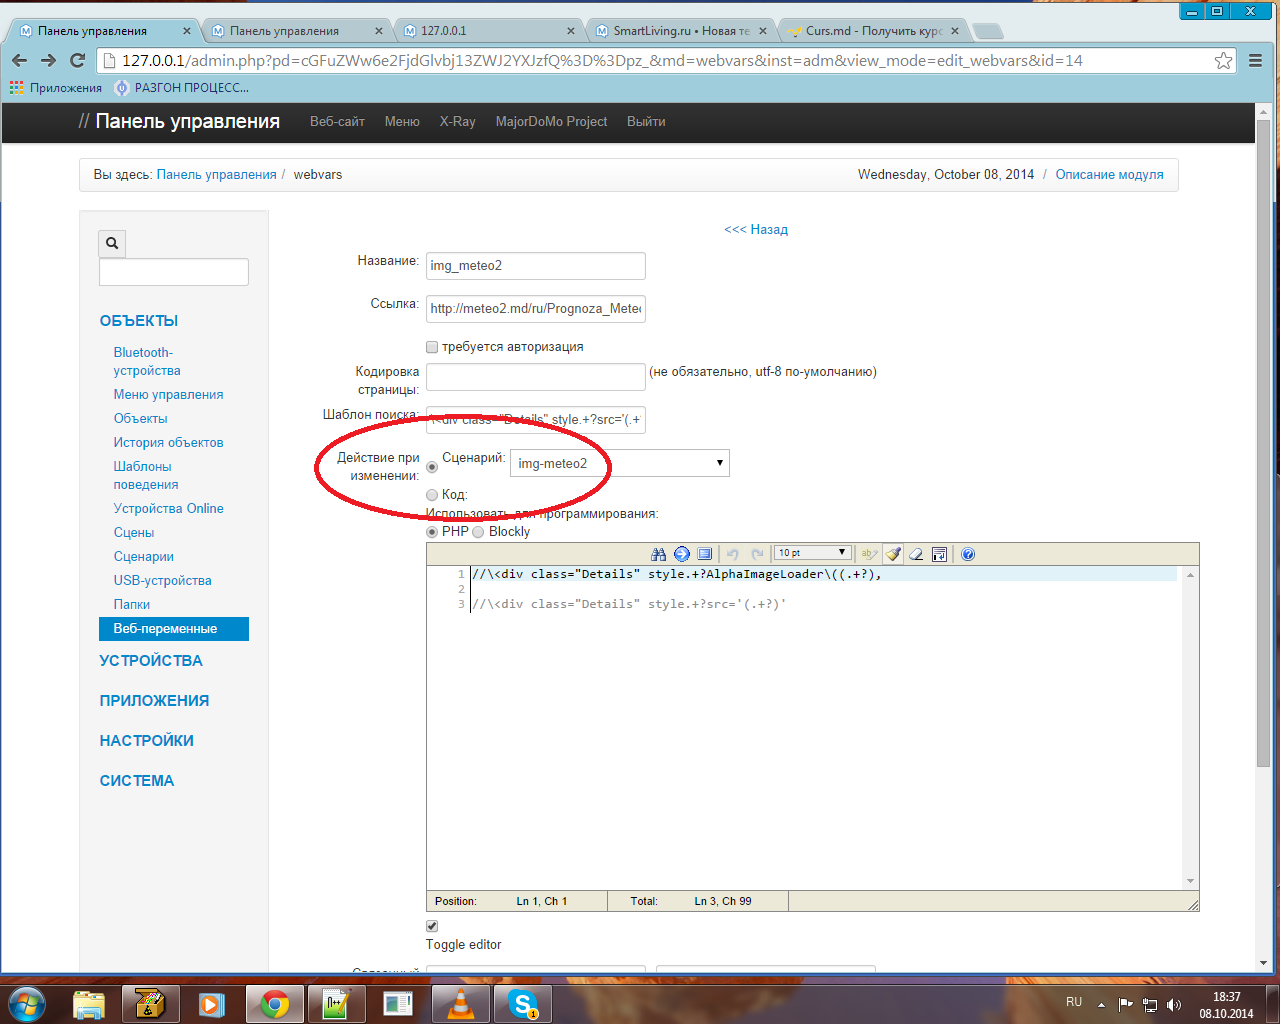Click the 'Кодировка страницы' input field
This screenshot has width=1280, height=1024.
(536, 377)
